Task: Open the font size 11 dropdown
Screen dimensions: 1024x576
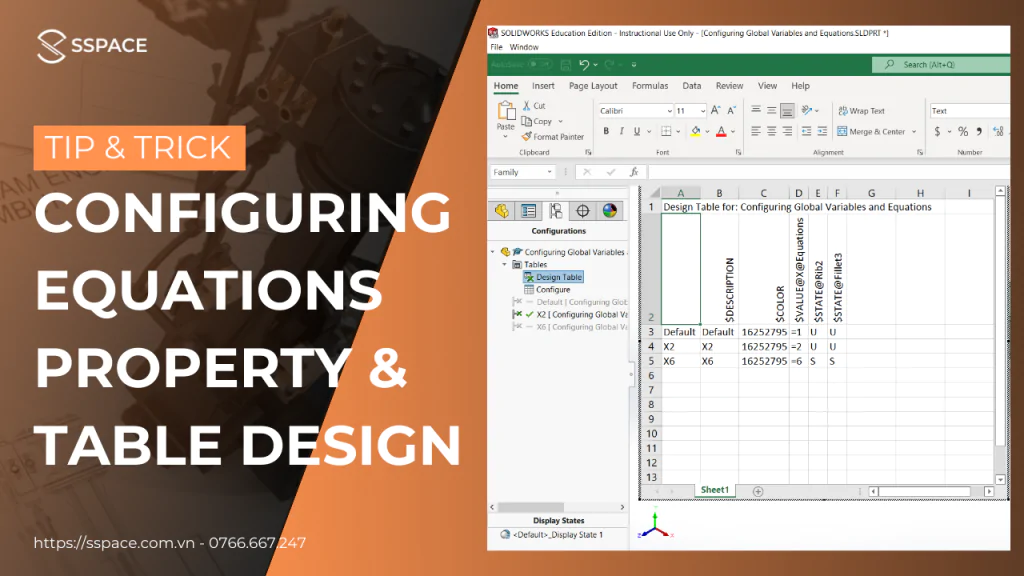Action: 703,111
